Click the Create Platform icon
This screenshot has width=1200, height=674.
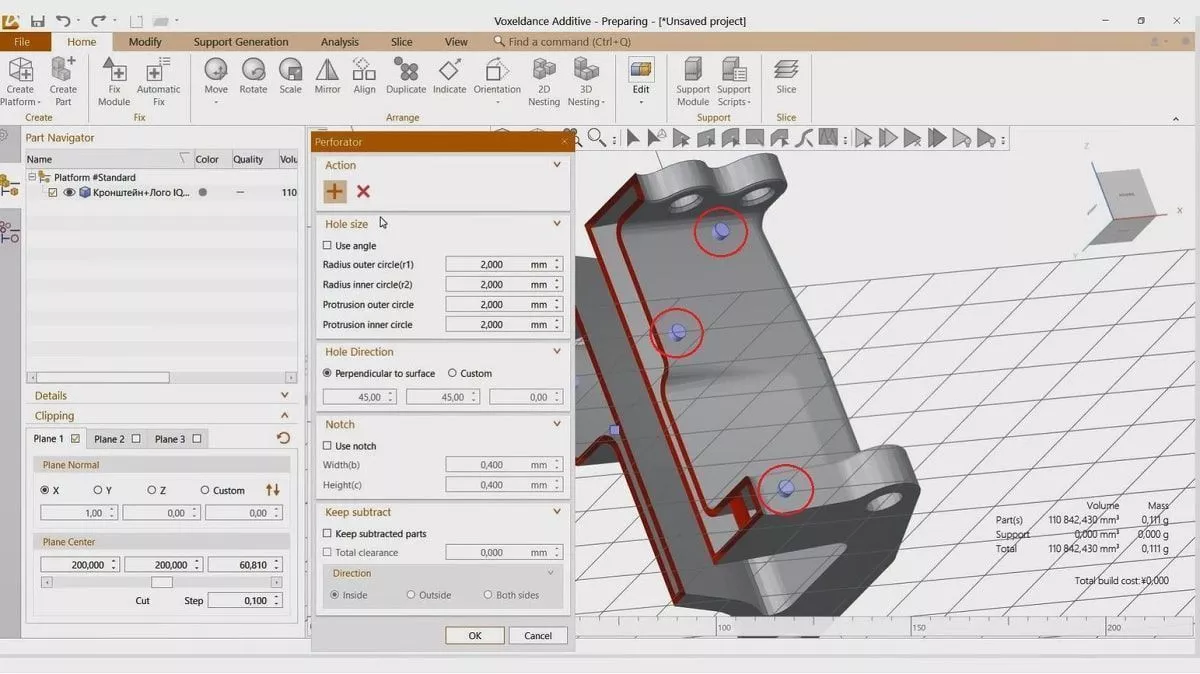tap(20, 71)
